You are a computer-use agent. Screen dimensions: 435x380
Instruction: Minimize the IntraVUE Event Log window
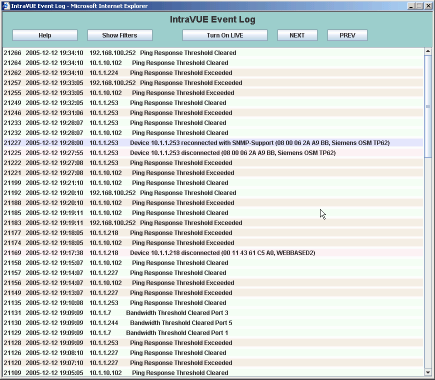[x=411, y=6]
